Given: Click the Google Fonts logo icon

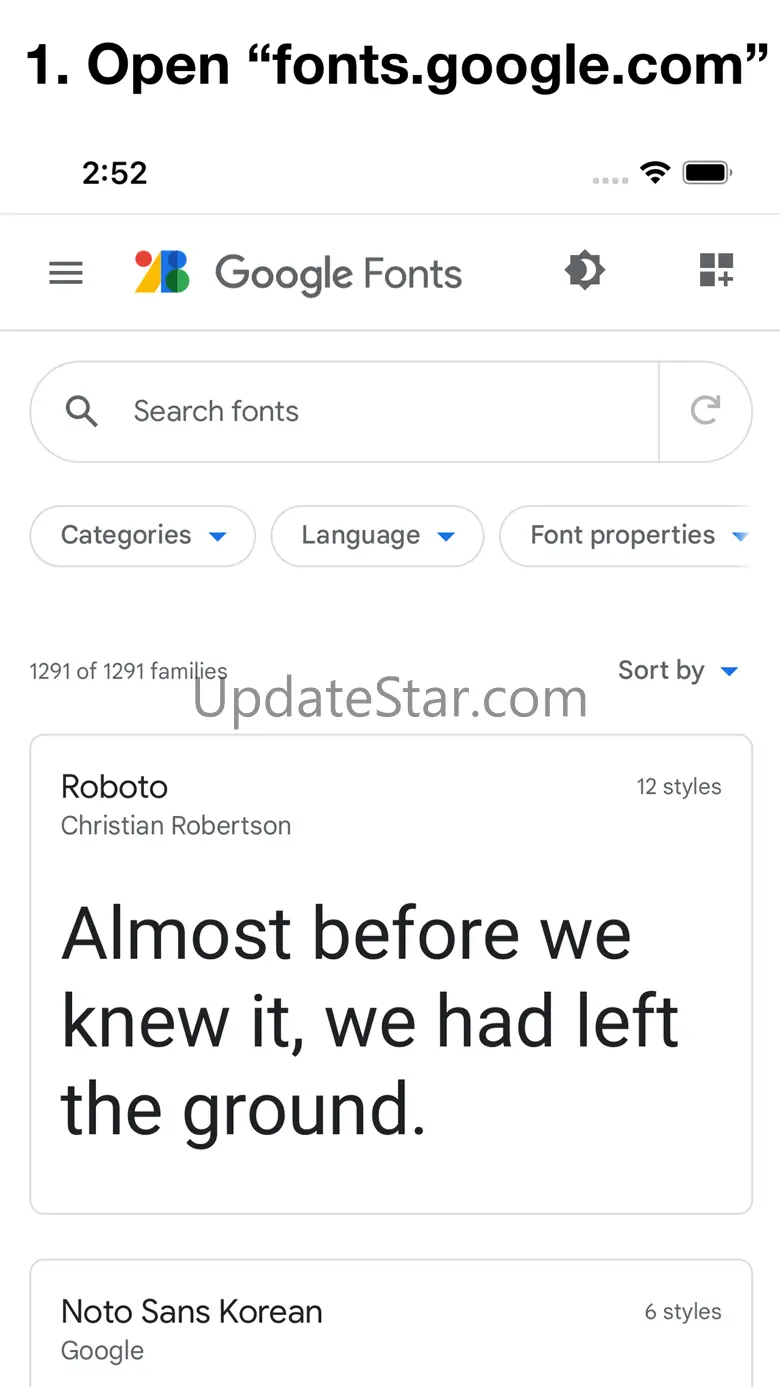Looking at the screenshot, I should (162, 272).
